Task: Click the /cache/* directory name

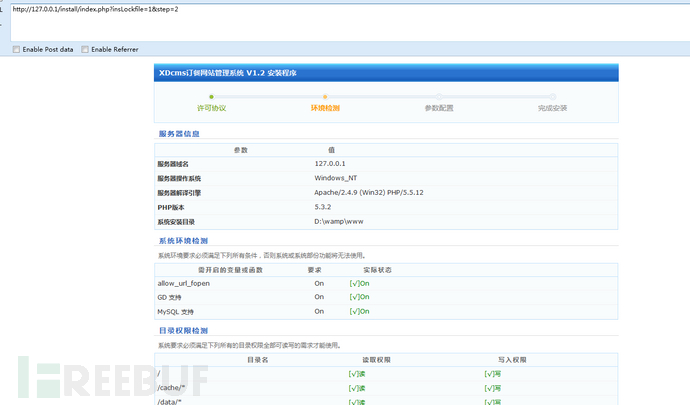Action: (x=171, y=388)
